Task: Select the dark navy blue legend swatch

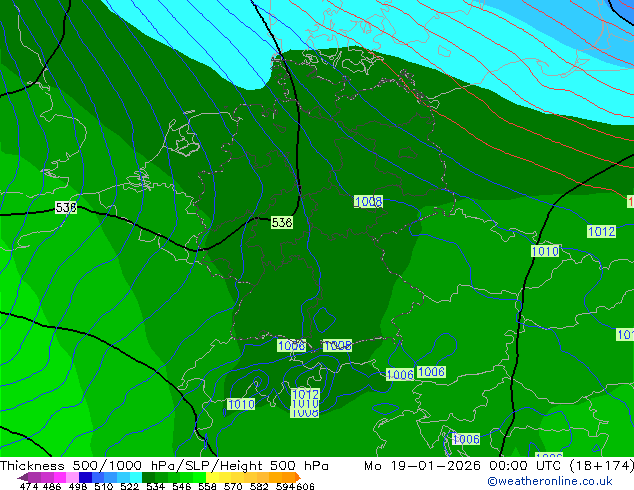Action: (85, 477)
